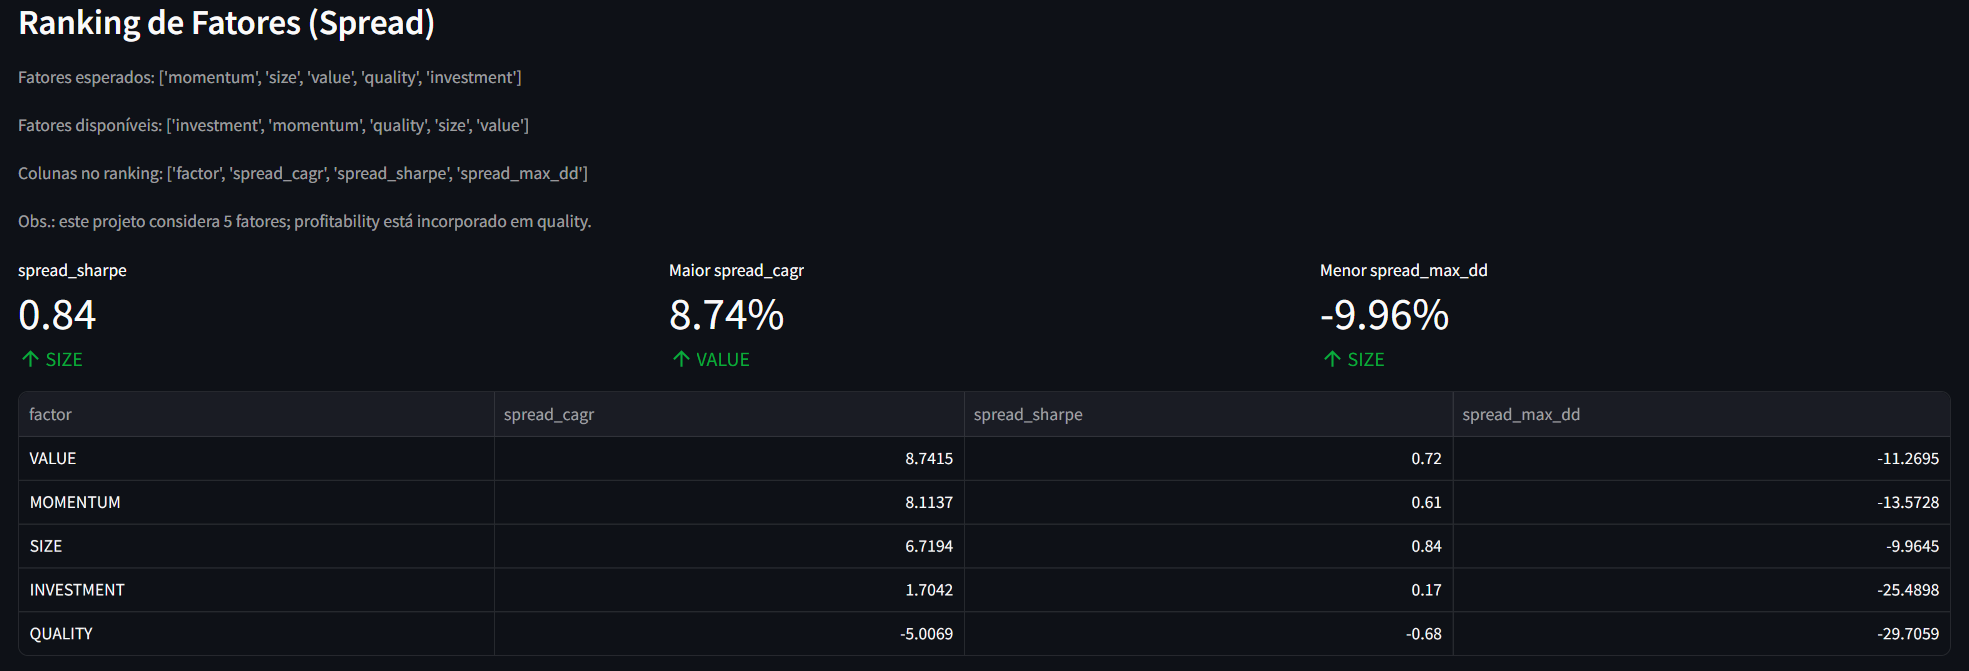1969x671 pixels.
Task: Click the 0.84 spread_sharpe metric value
Action: coord(57,315)
